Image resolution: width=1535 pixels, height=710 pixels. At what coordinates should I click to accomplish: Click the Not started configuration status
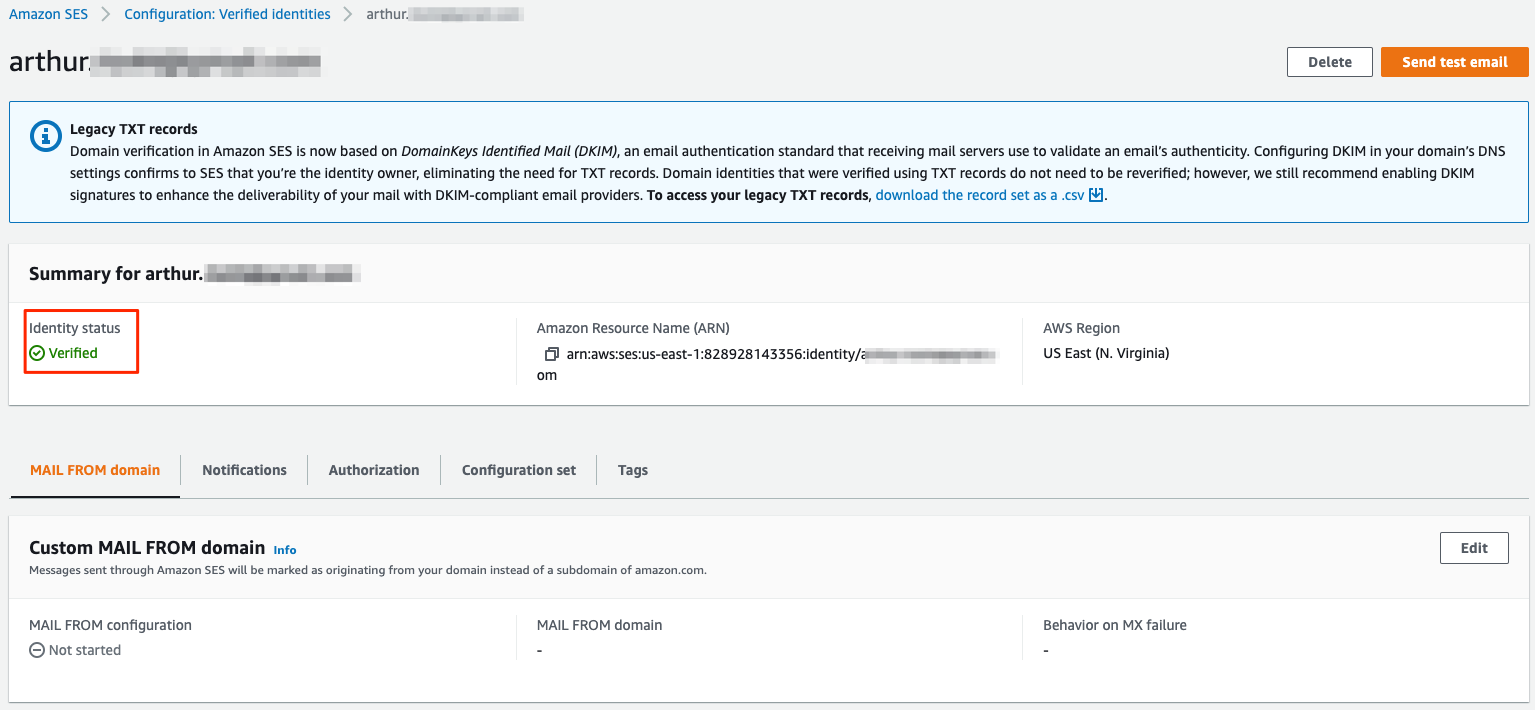click(84, 650)
